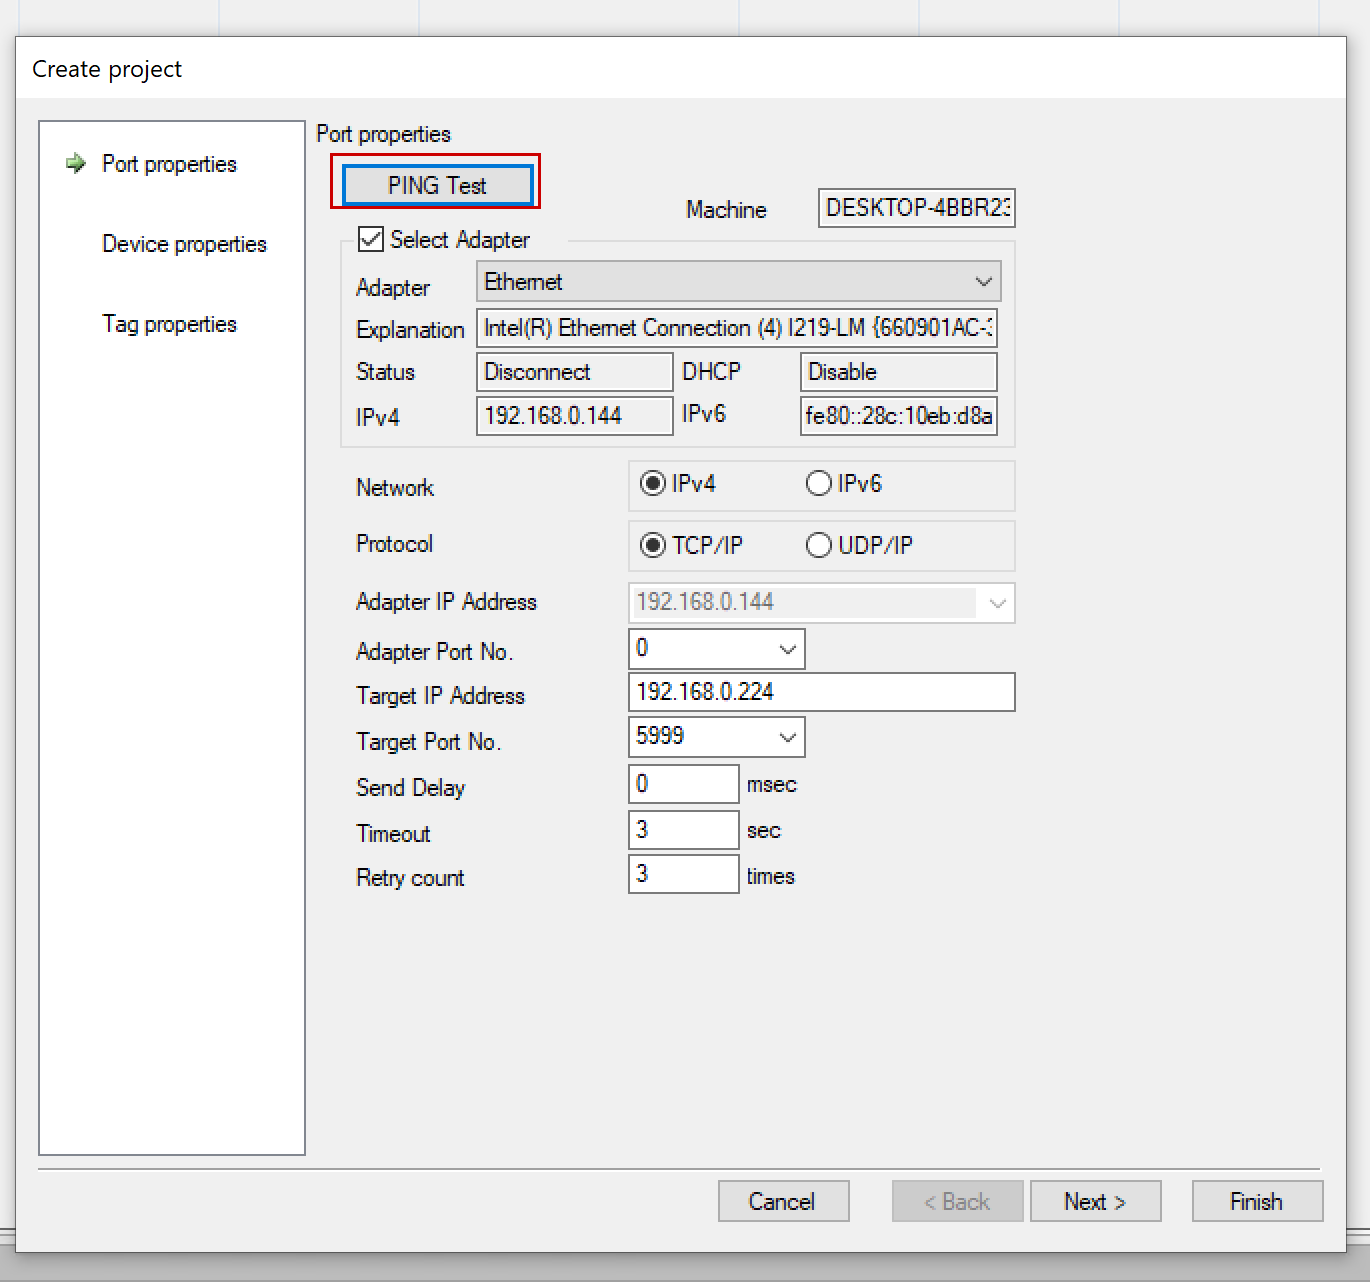This screenshot has height=1282, width=1370.
Task: Choose UDP/IP protocol option
Action: pyautogui.click(x=819, y=545)
